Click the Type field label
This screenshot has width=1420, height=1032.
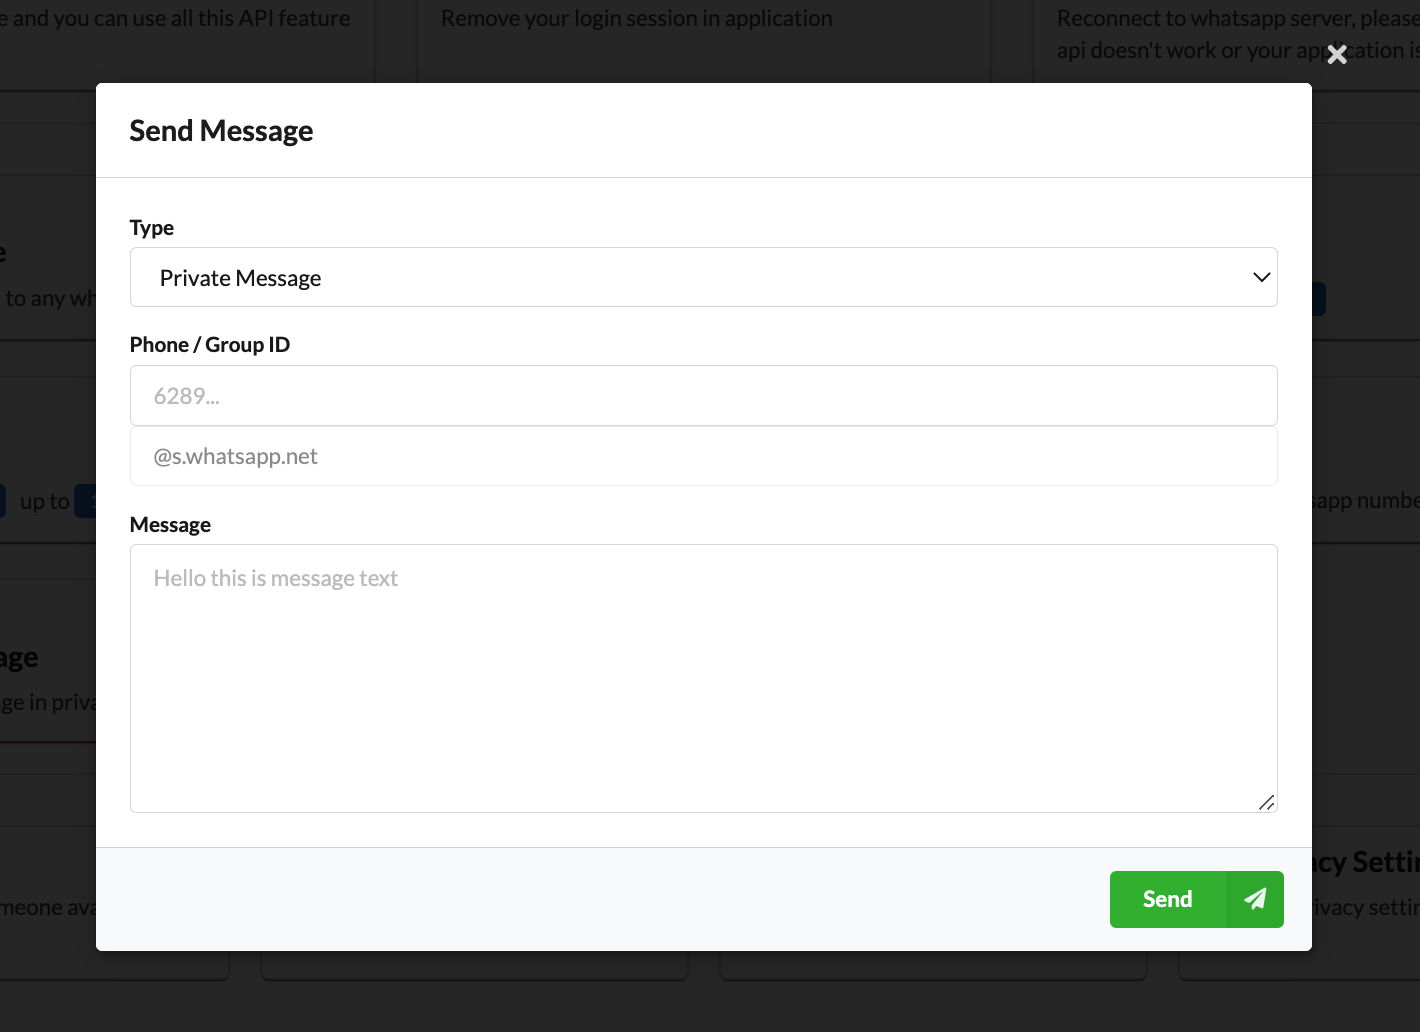pyautogui.click(x=152, y=228)
